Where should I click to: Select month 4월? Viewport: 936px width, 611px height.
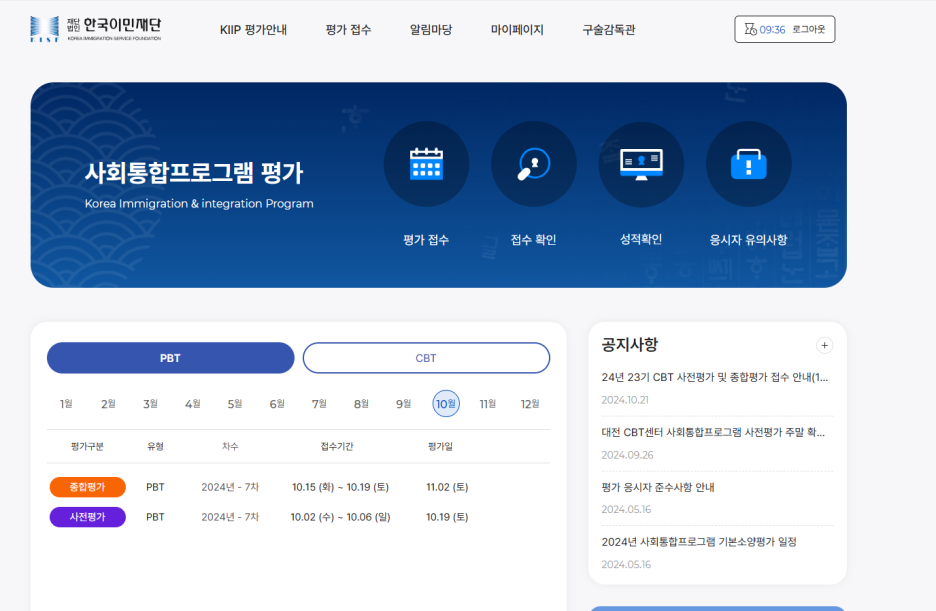coord(192,404)
